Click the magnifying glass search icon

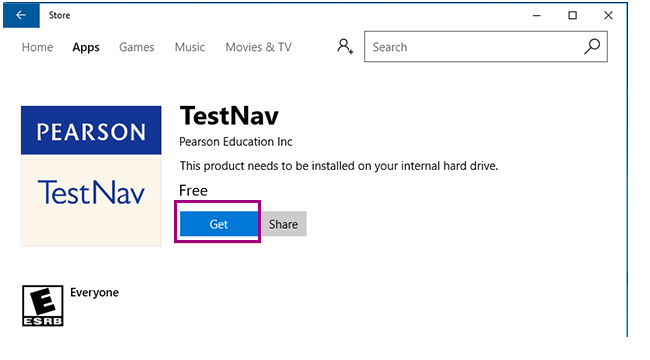[x=592, y=46]
